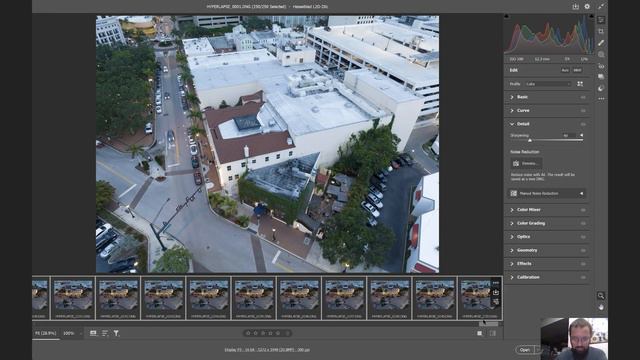Viewport: 640px width, 360px height.
Task: Toggle visibility eye for Geometry panel
Action: point(583,250)
